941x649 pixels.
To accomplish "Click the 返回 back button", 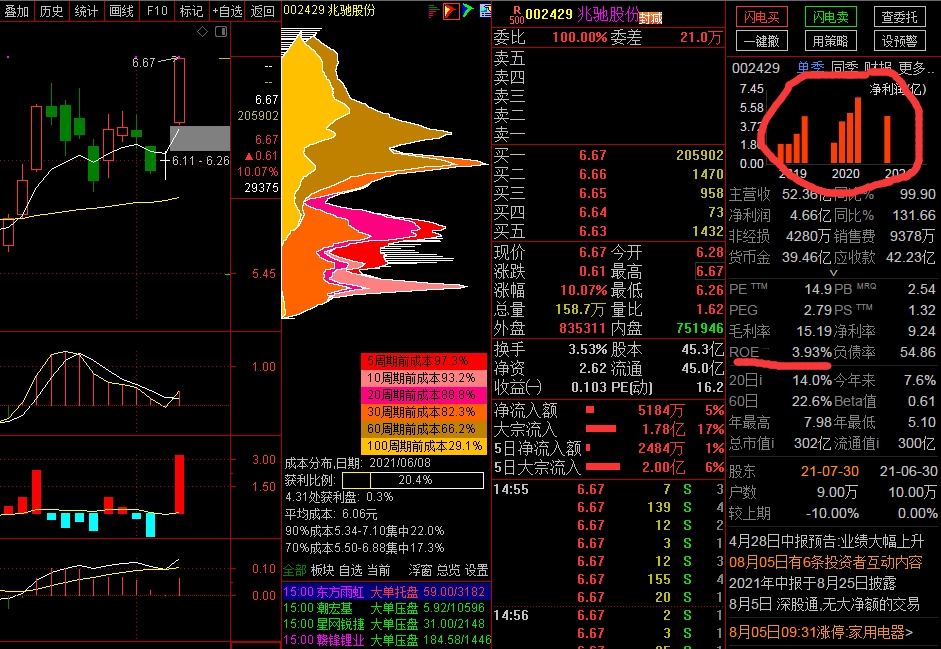I will click(x=262, y=11).
